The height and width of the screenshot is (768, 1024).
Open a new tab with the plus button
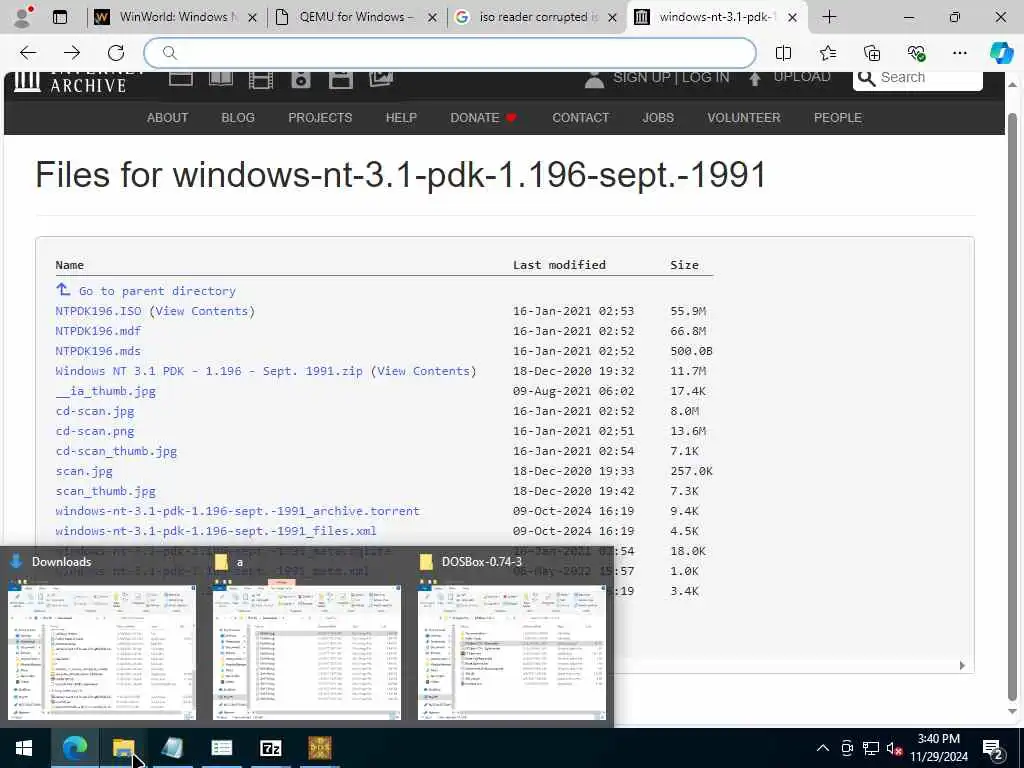pyautogui.click(x=829, y=17)
